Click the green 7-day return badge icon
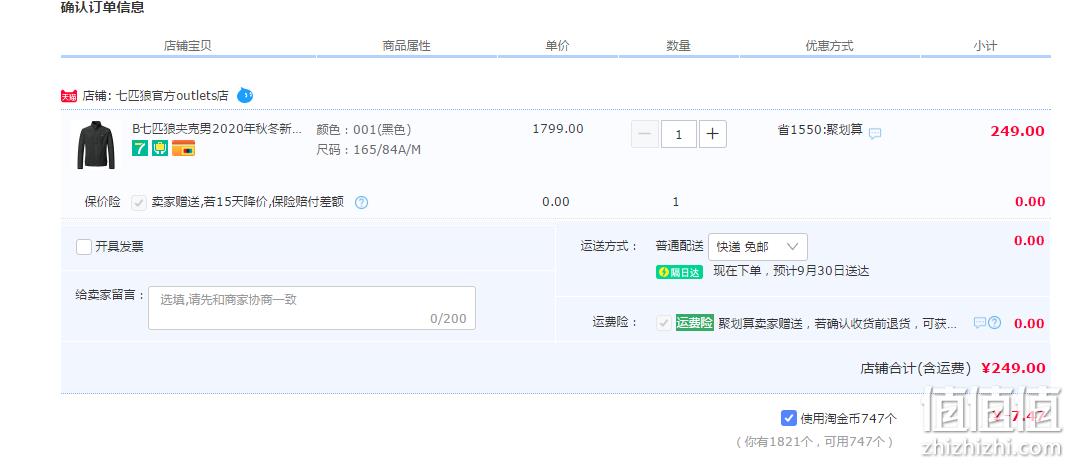The width and height of the screenshot is (1071, 465). 140,147
